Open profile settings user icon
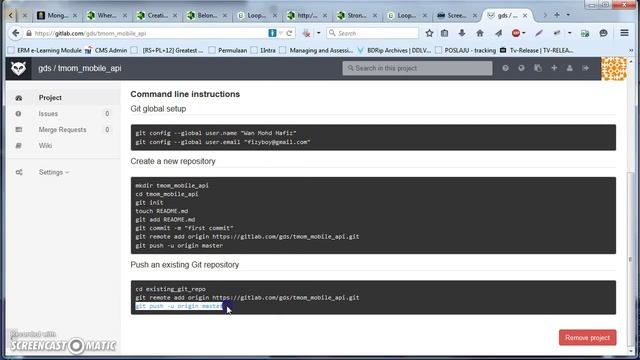 [x=569, y=68]
